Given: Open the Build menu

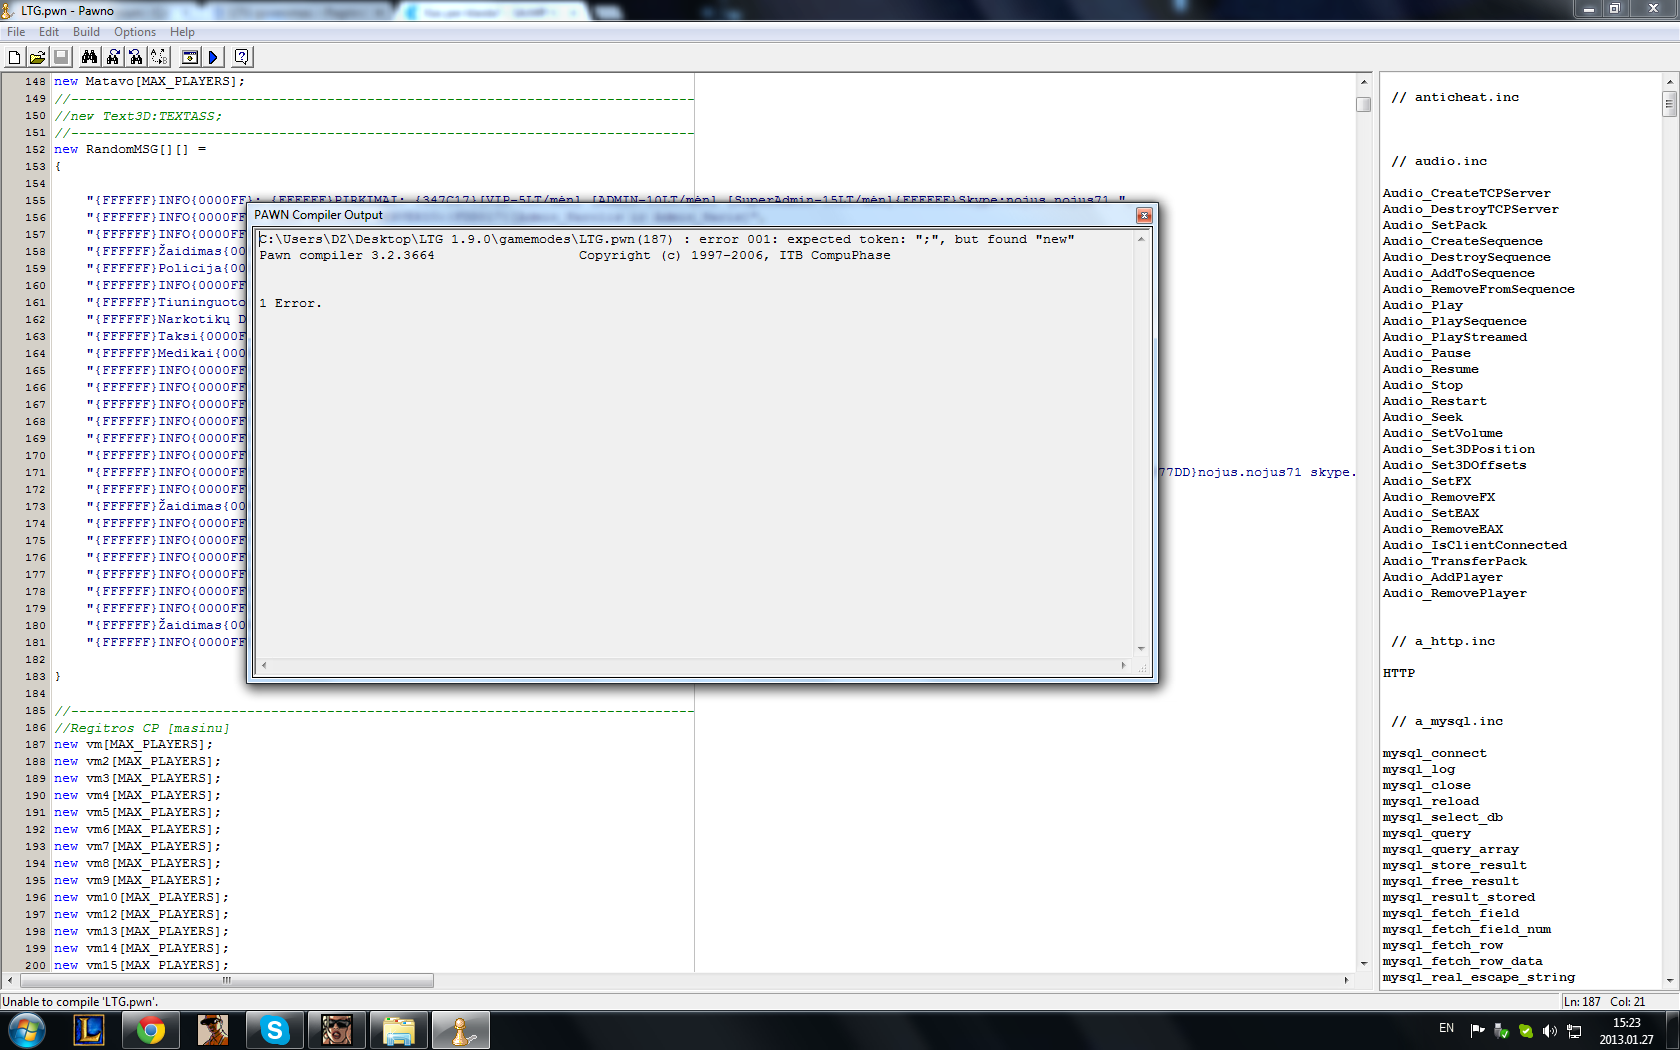Looking at the screenshot, I should [x=86, y=32].
